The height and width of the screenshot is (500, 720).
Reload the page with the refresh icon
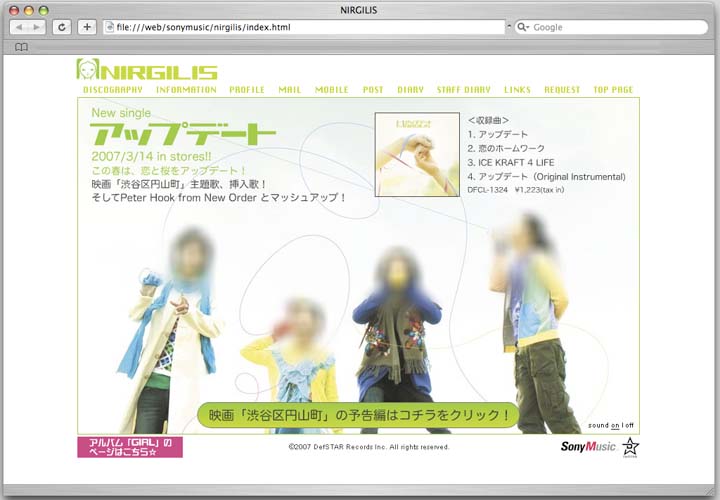coord(62,27)
